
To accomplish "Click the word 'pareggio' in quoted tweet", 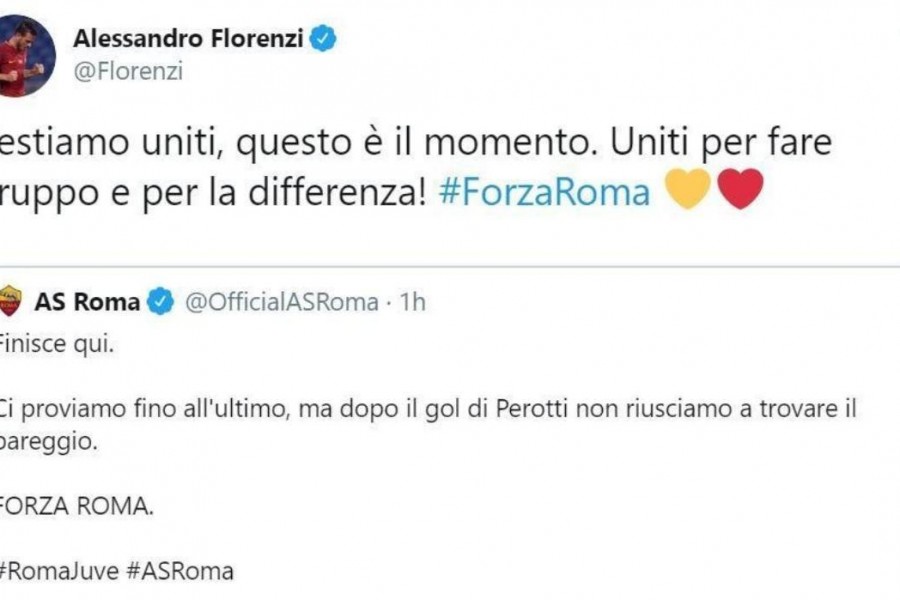I will point(46,442).
